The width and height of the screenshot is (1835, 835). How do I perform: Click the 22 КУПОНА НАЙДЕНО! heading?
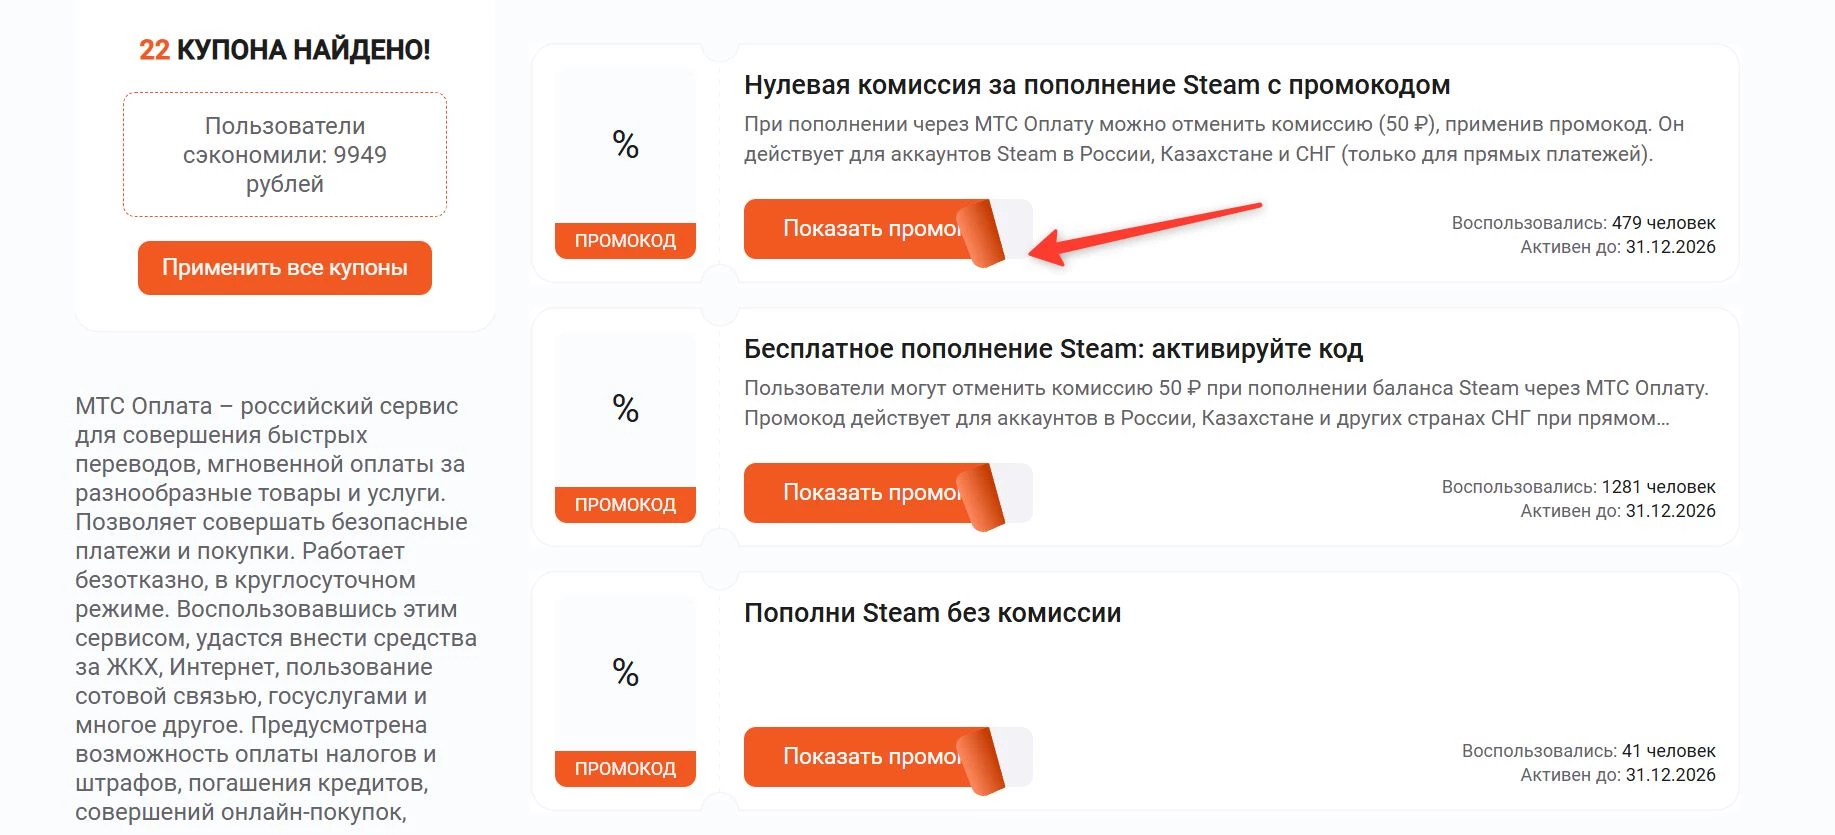click(285, 50)
